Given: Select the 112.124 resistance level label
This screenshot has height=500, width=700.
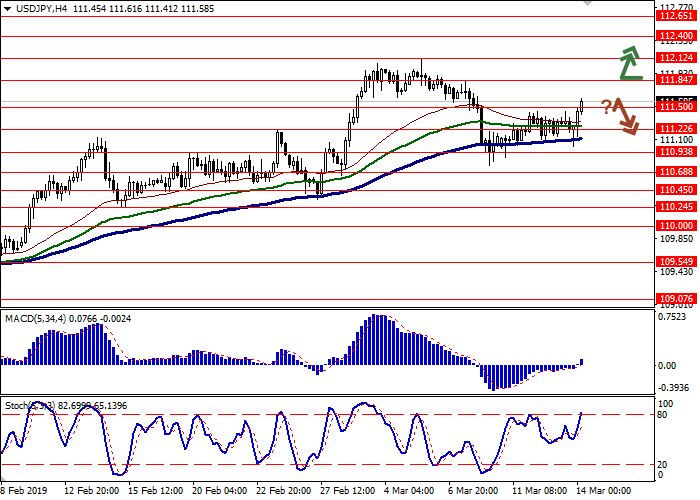Looking at the screenshot, I should 677,59.
